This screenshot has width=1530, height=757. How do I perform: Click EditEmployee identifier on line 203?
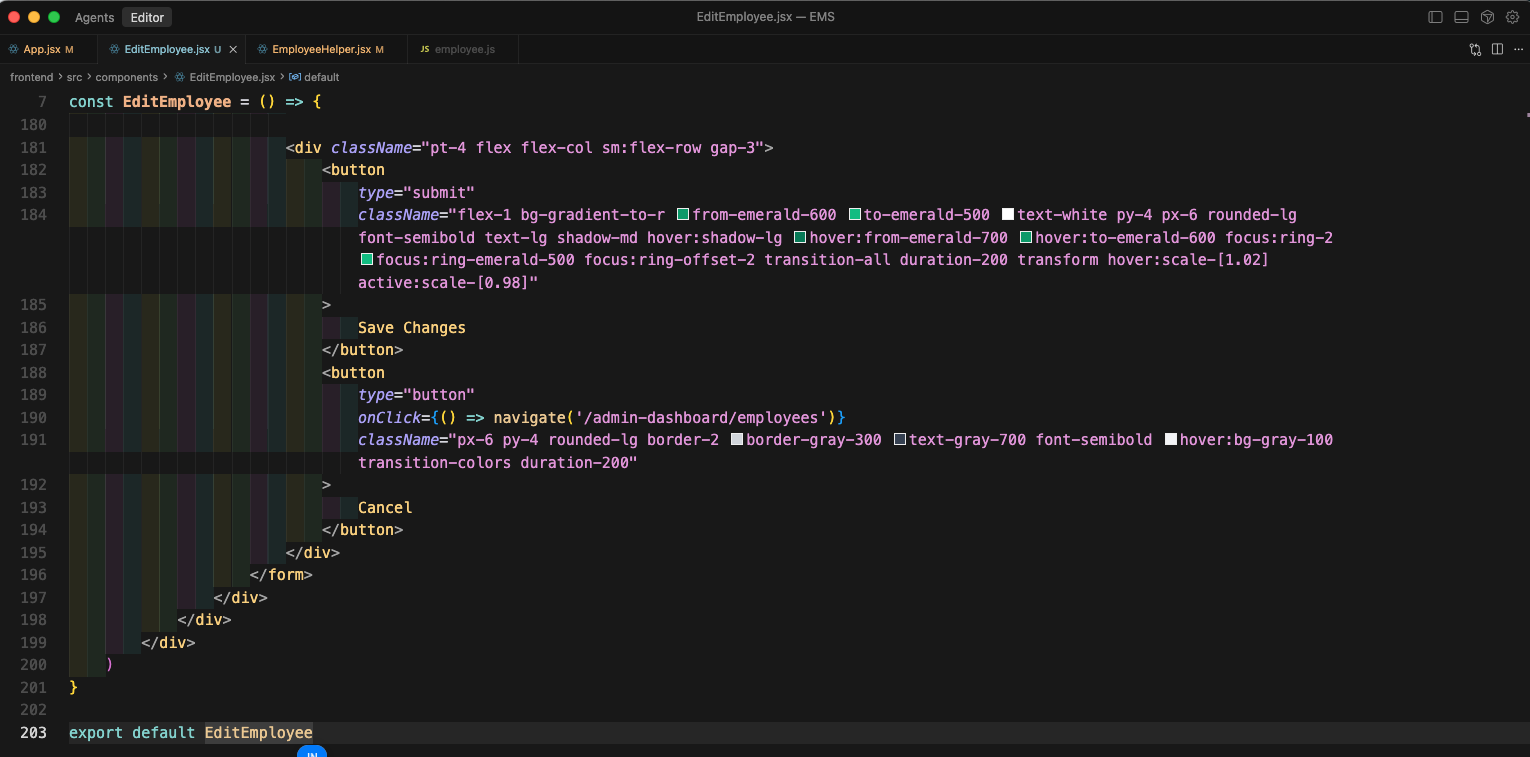click(259, 732)
